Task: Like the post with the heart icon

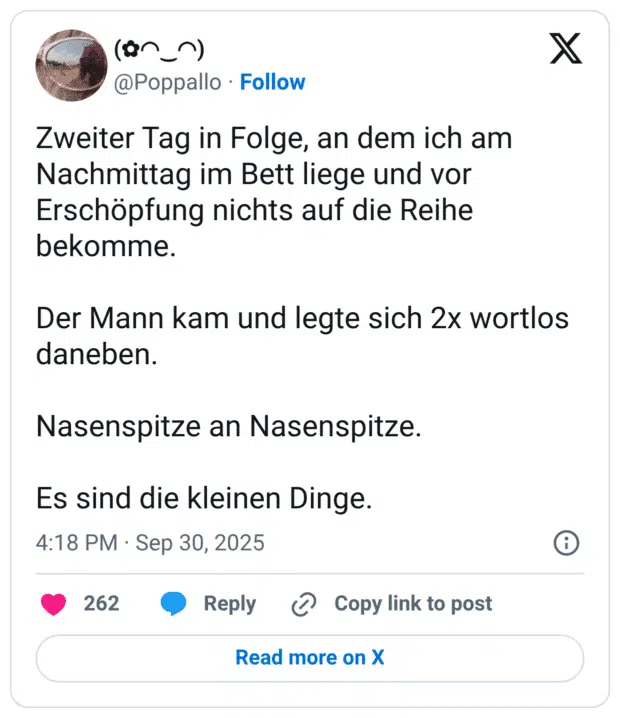Action: (x=54, y=603)
